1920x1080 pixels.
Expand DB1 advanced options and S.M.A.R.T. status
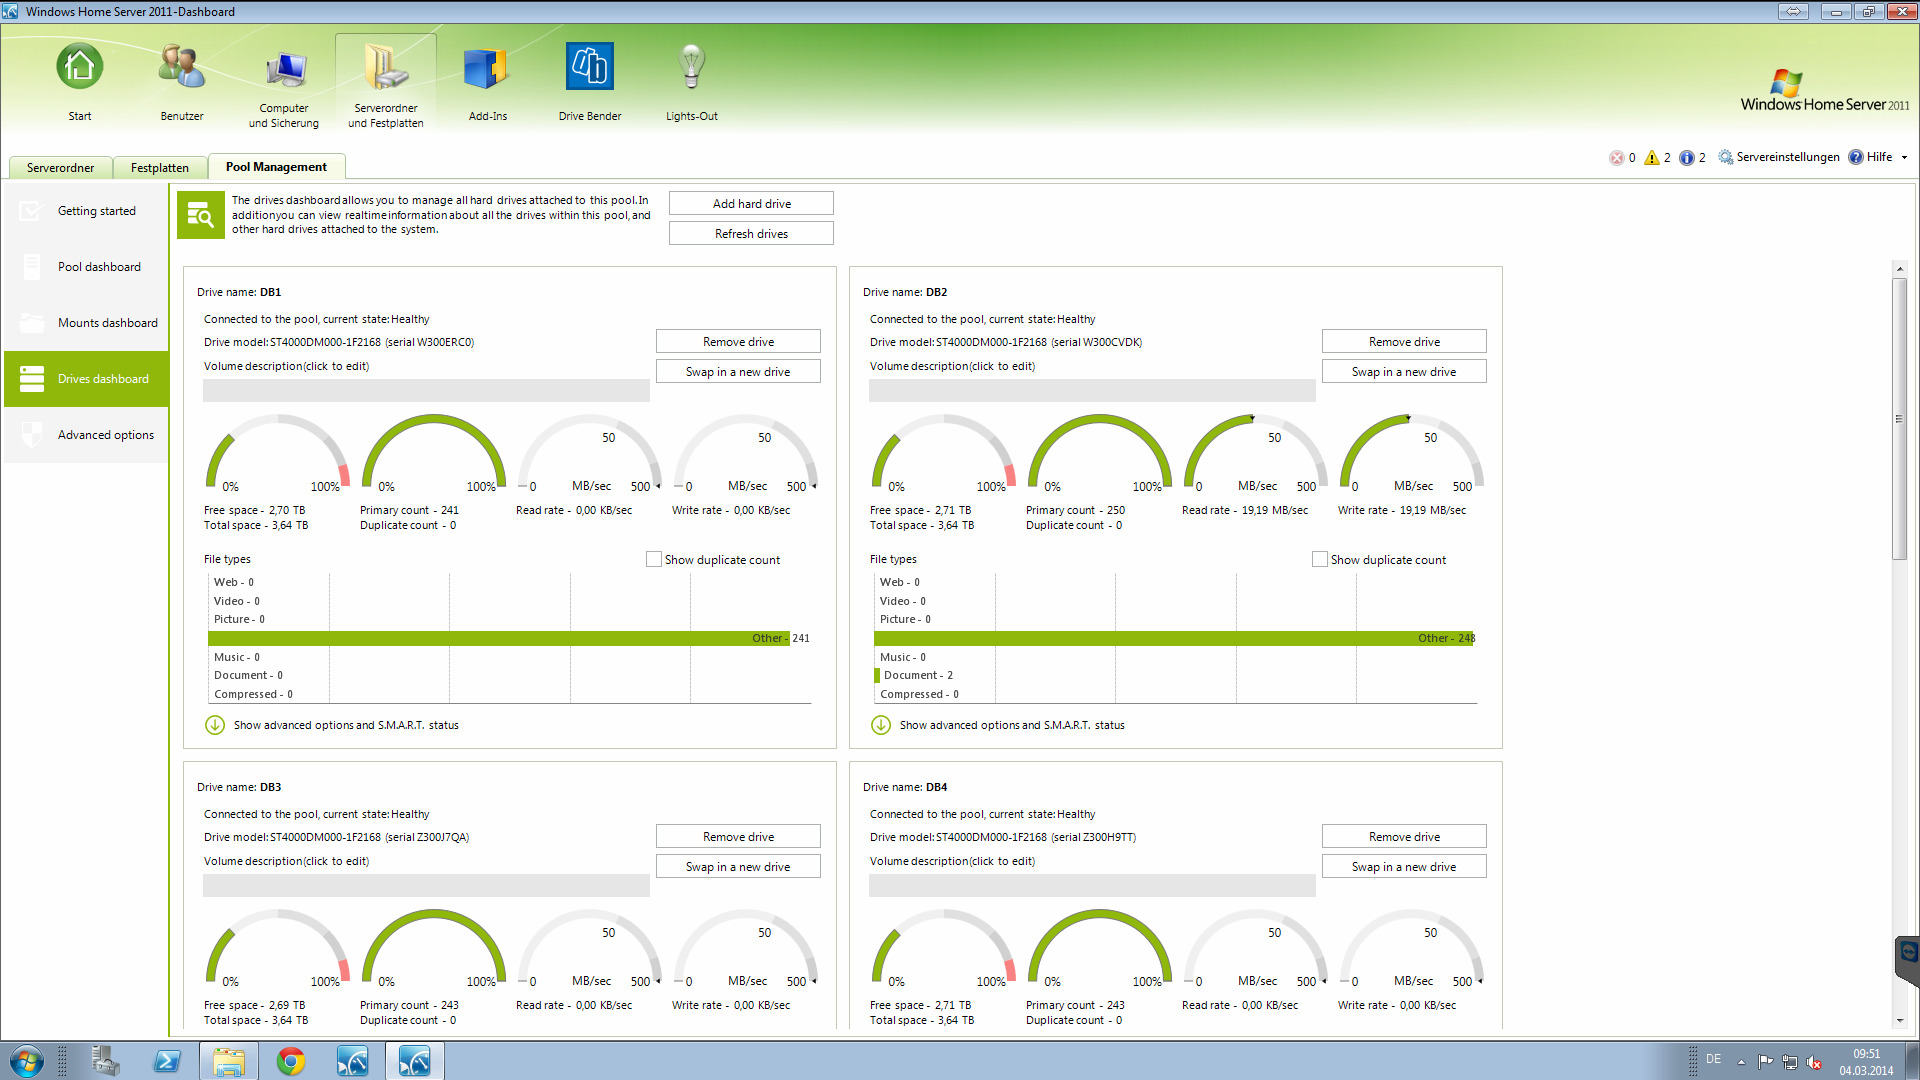tap(215, 725)
